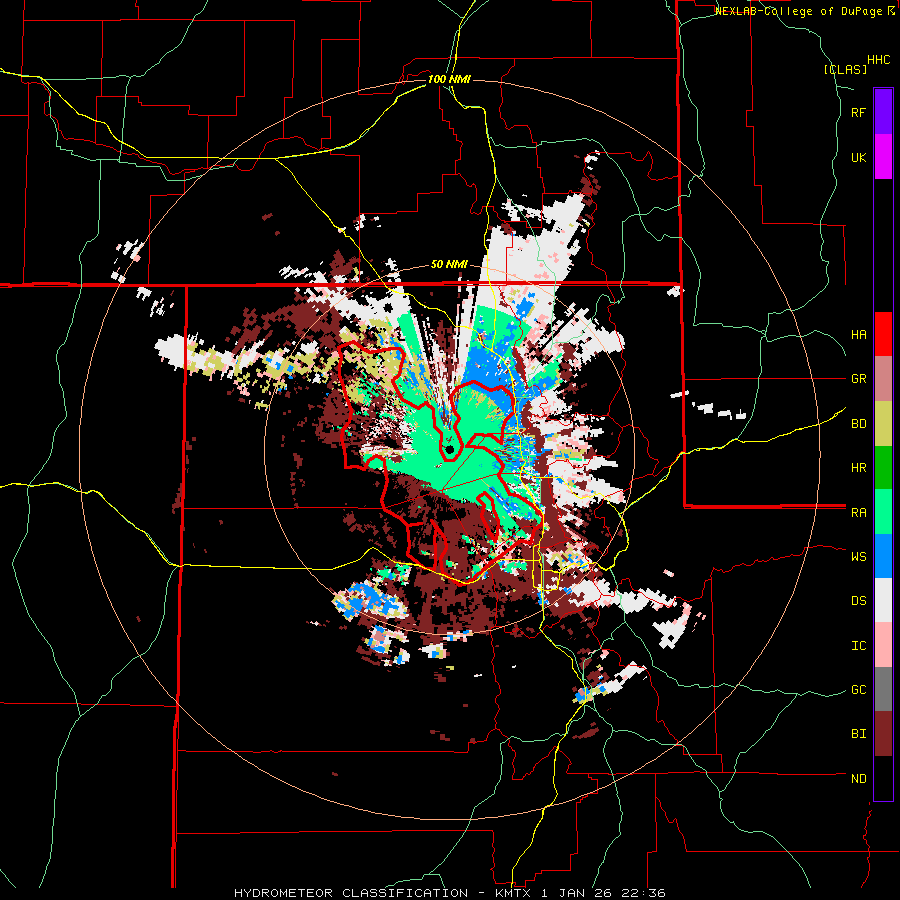This screenshot has width=900, height=900.
Task: Select the olive BD legend swatch
Action: click(883, 423)
